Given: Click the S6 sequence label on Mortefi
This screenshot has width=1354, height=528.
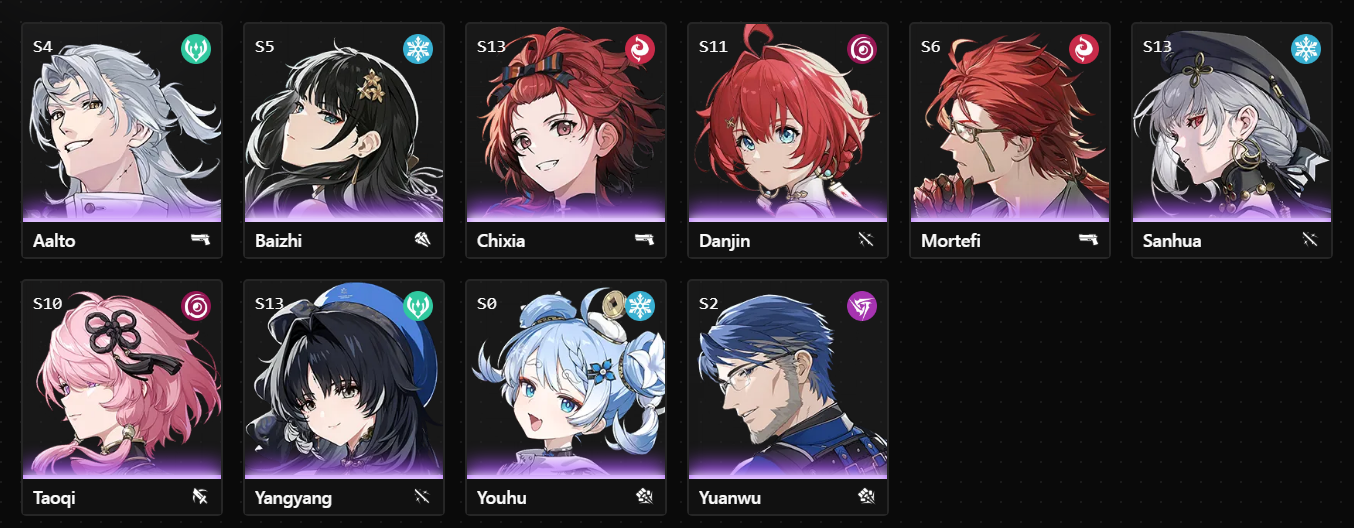Looking at the screenshot, I should pos(931,46).
